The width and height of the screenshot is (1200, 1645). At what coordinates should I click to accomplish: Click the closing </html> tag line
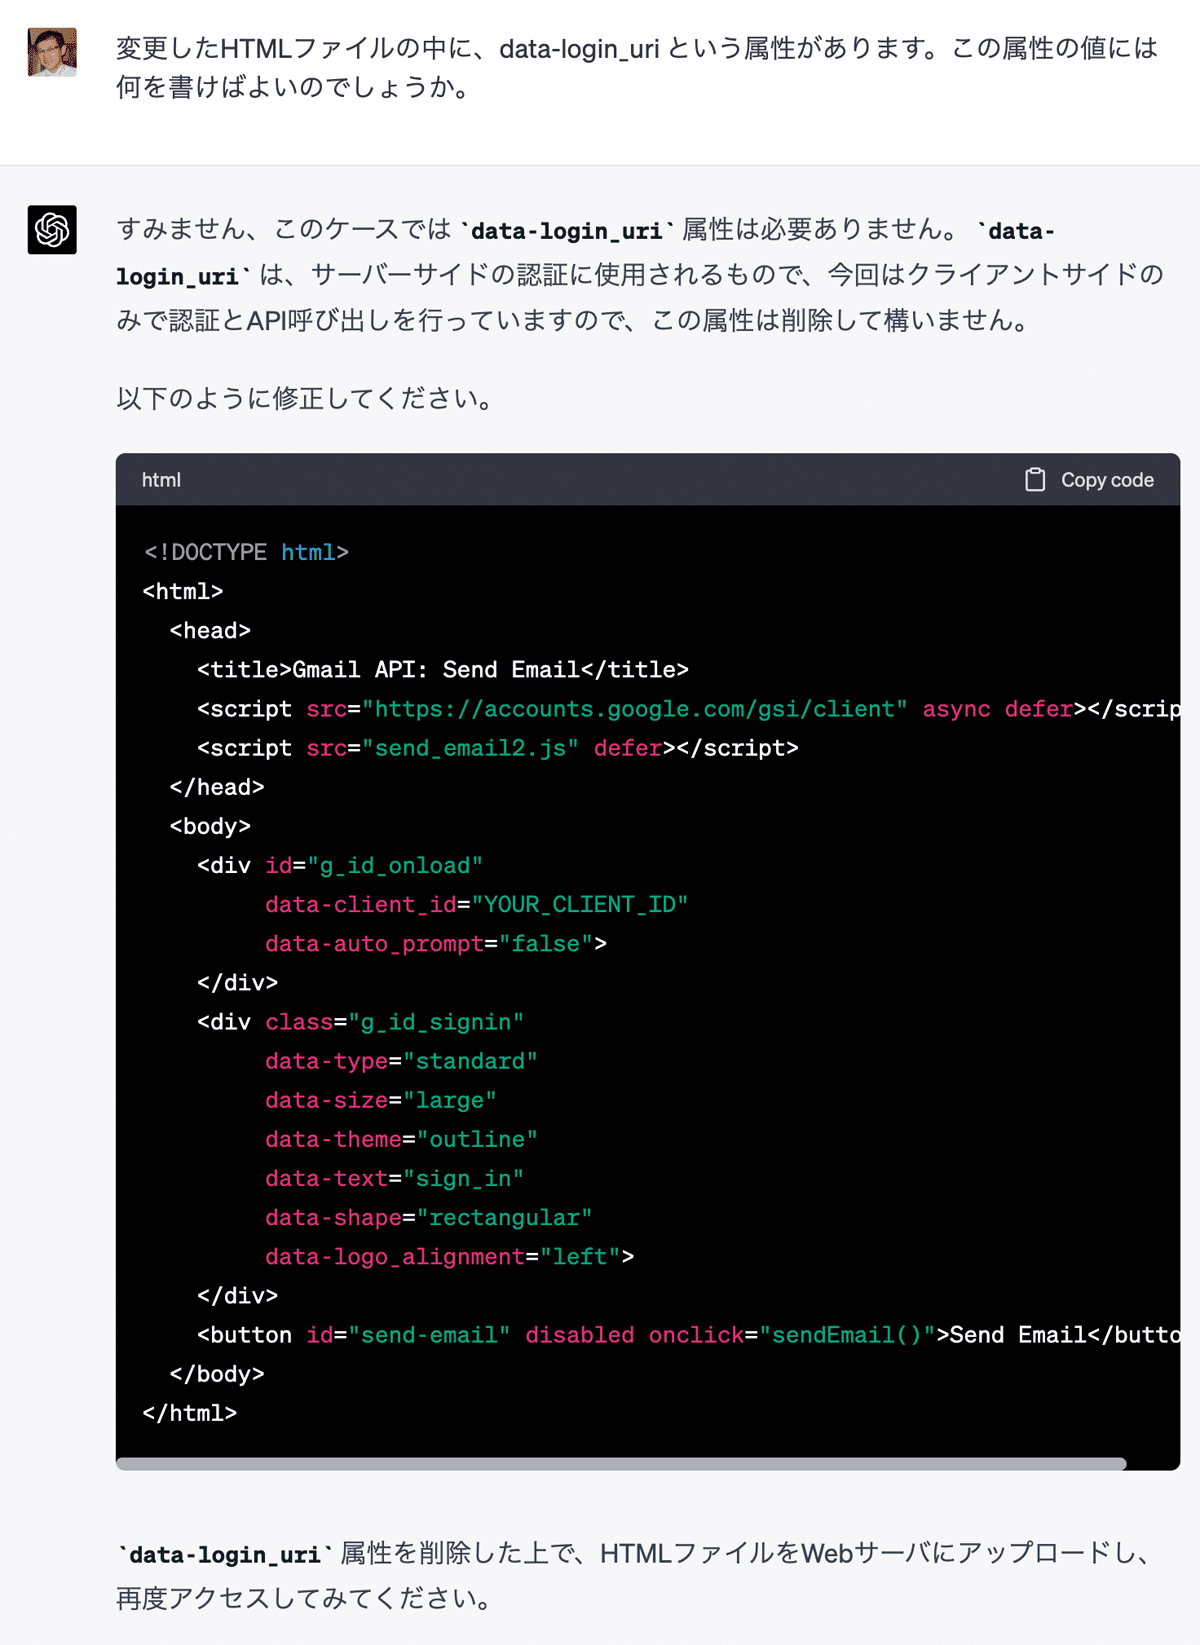point(190,1413)
